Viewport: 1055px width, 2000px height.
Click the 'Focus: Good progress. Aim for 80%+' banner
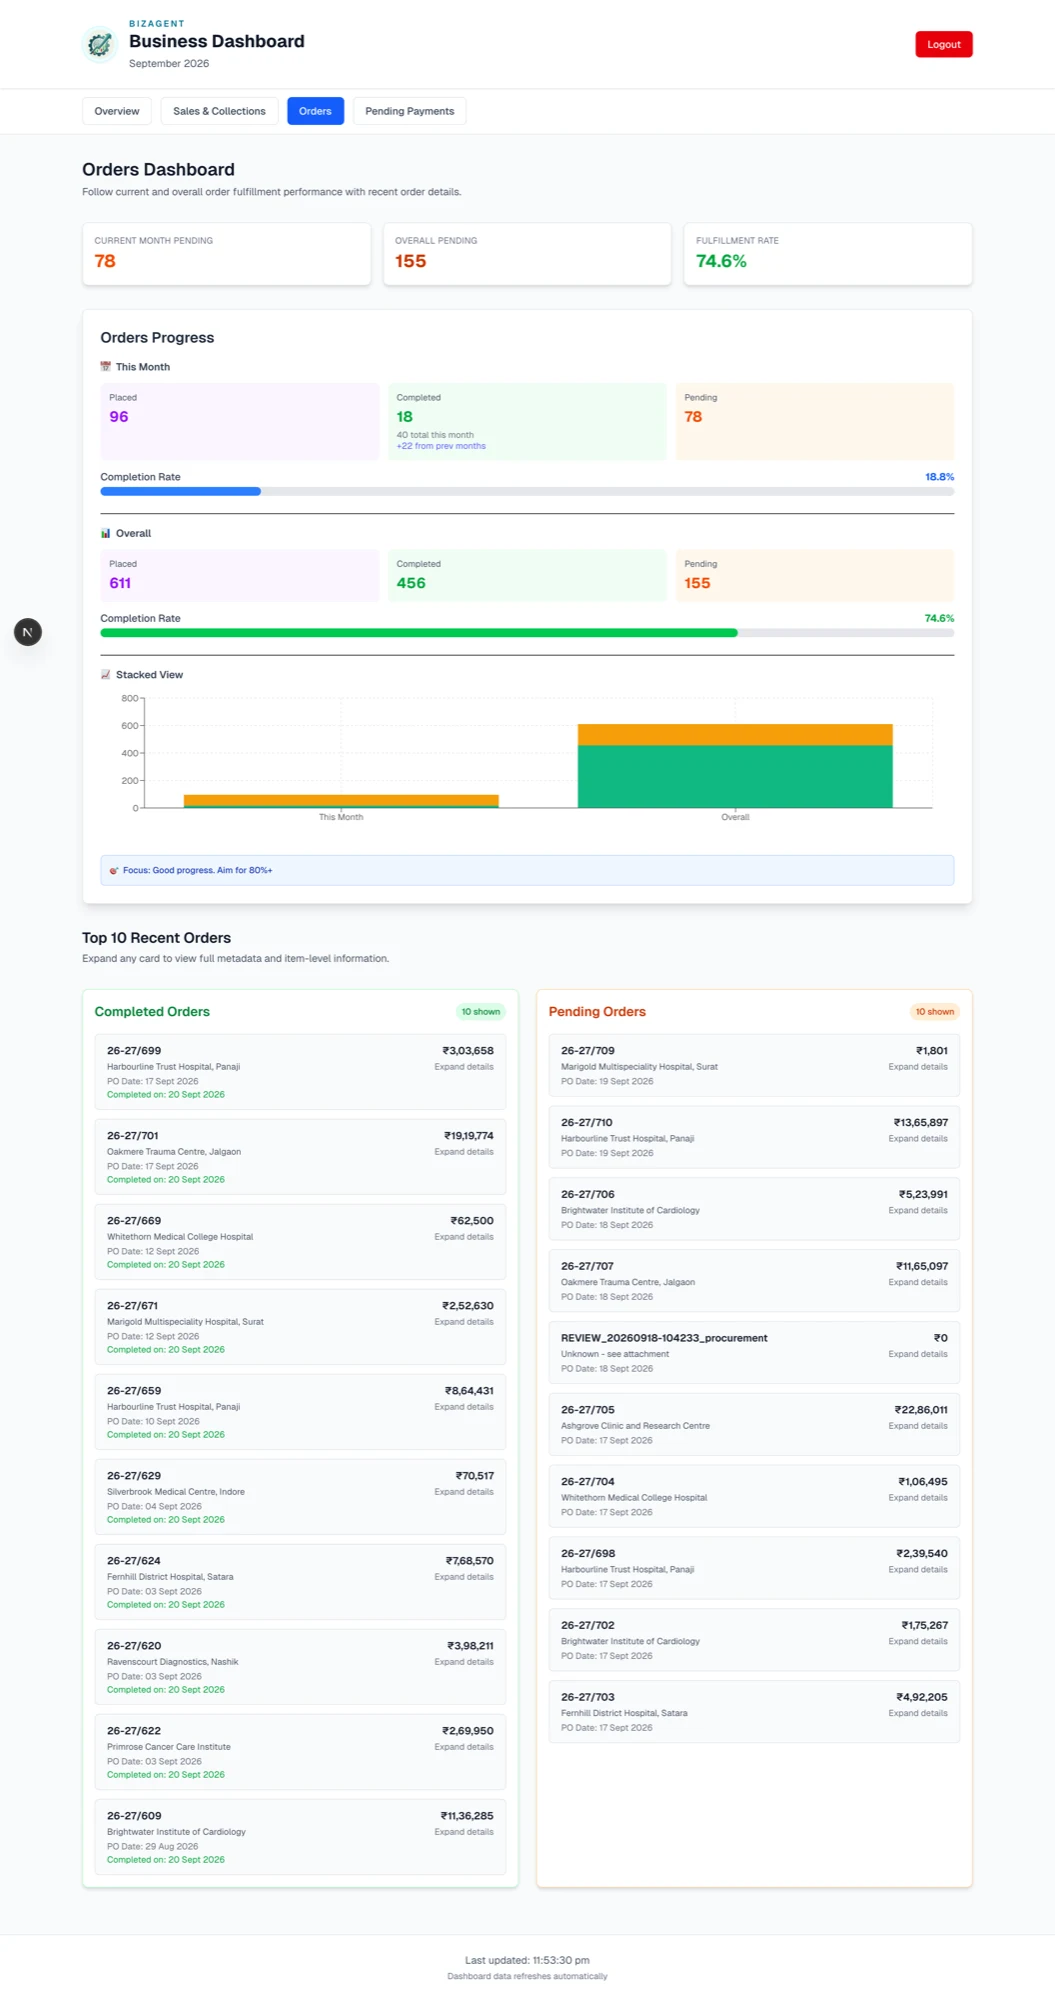[x=527, y=870]
